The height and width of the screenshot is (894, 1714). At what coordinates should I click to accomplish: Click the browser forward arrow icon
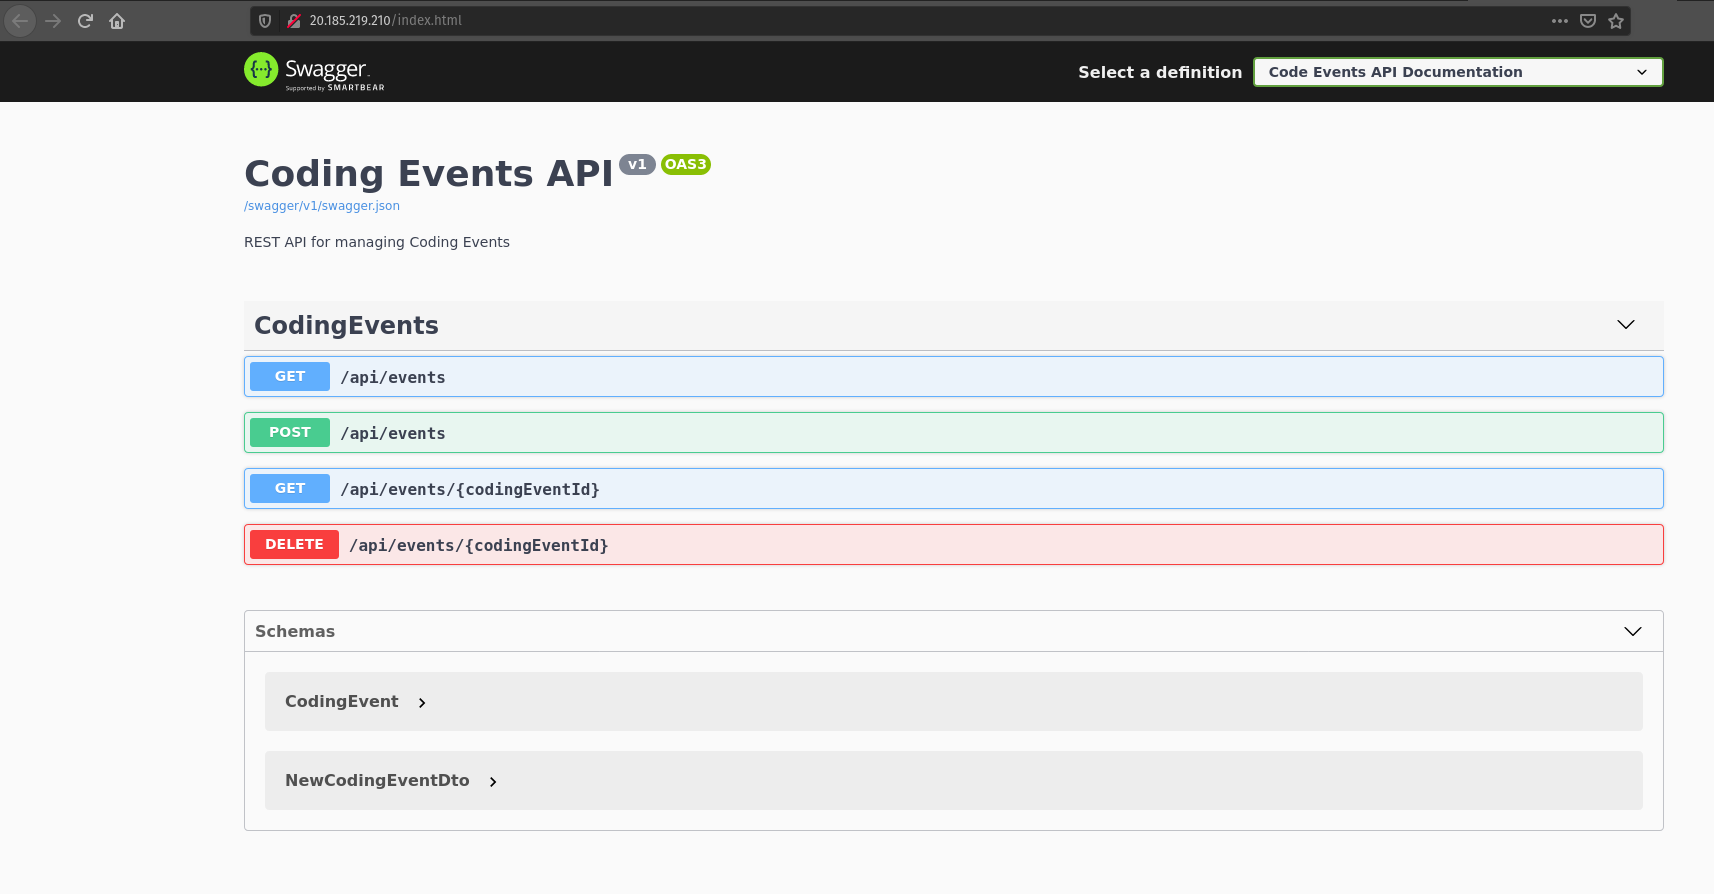pos(53,21)
